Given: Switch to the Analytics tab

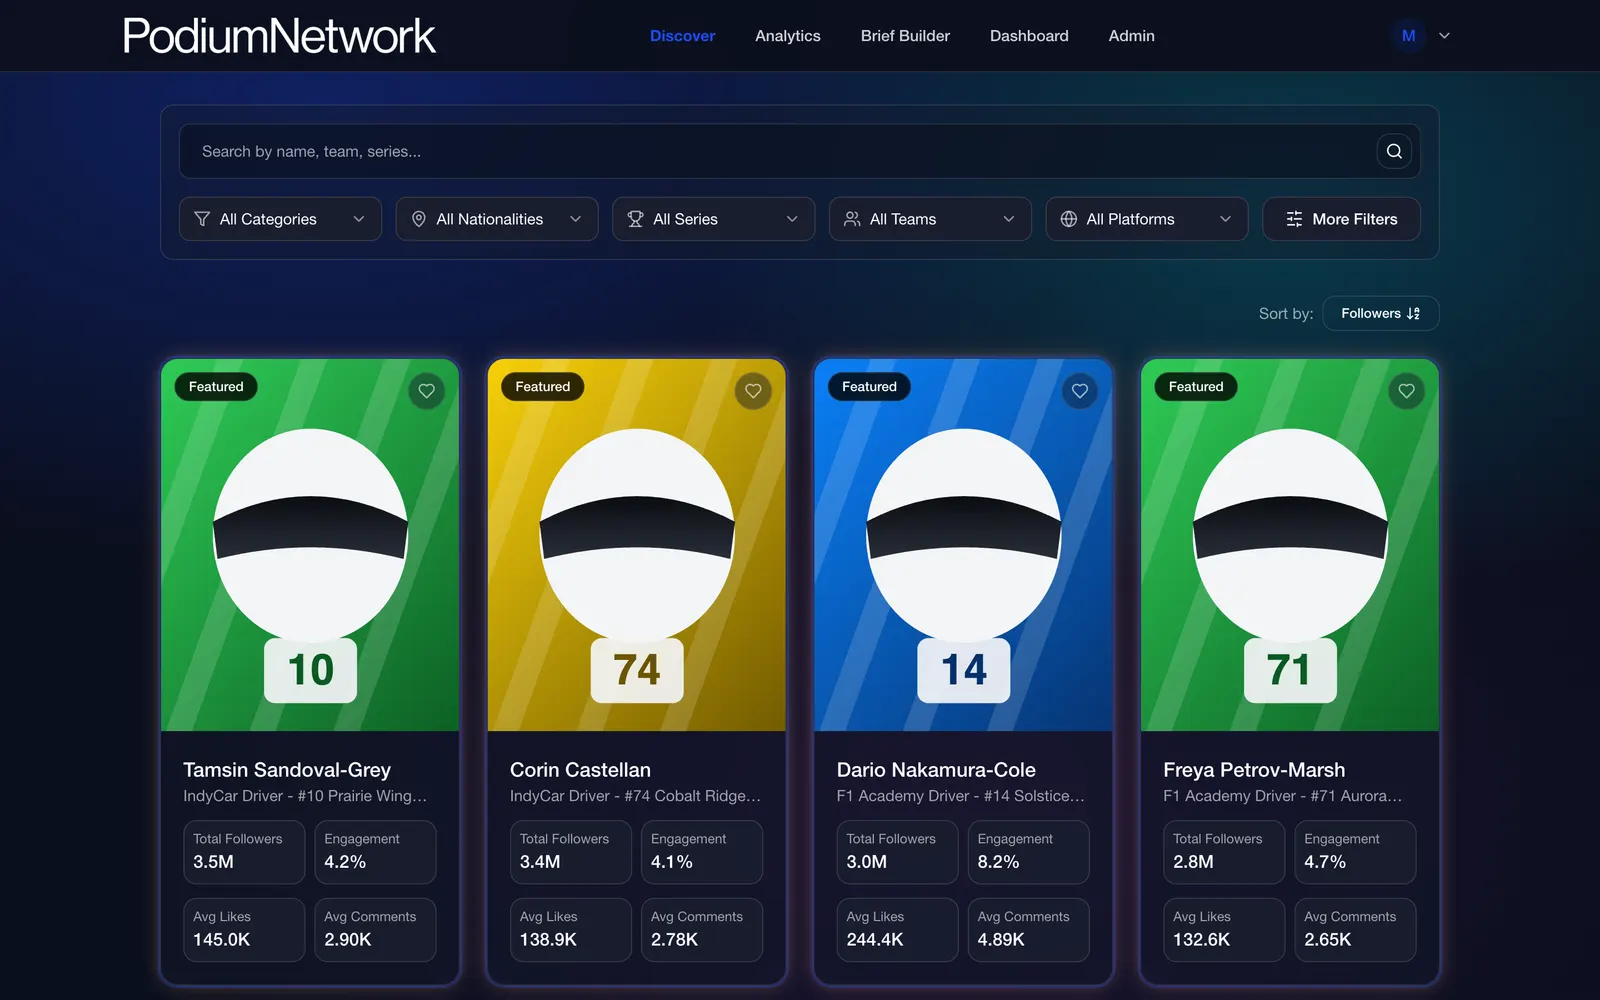Looking at the screenshot, I should click(x=788, y=36).
